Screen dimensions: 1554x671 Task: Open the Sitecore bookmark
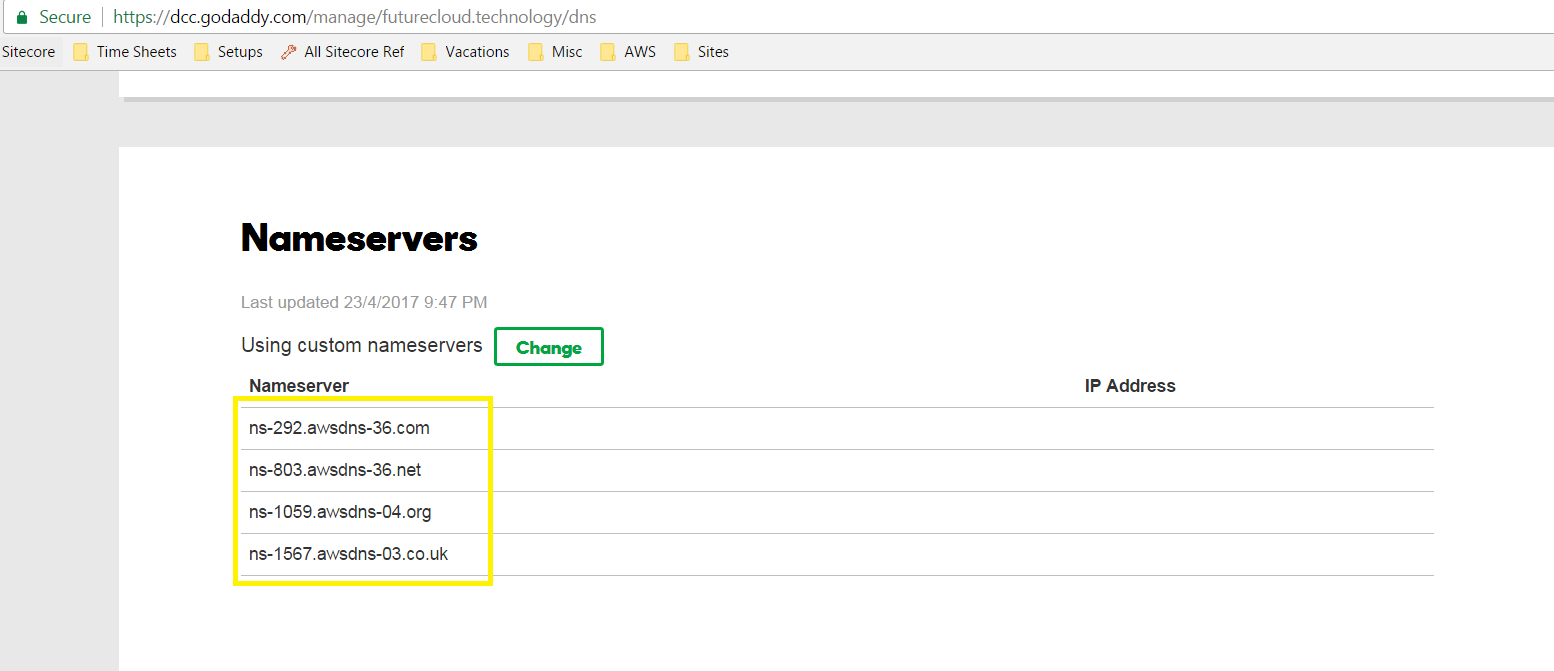coord(29,52)
